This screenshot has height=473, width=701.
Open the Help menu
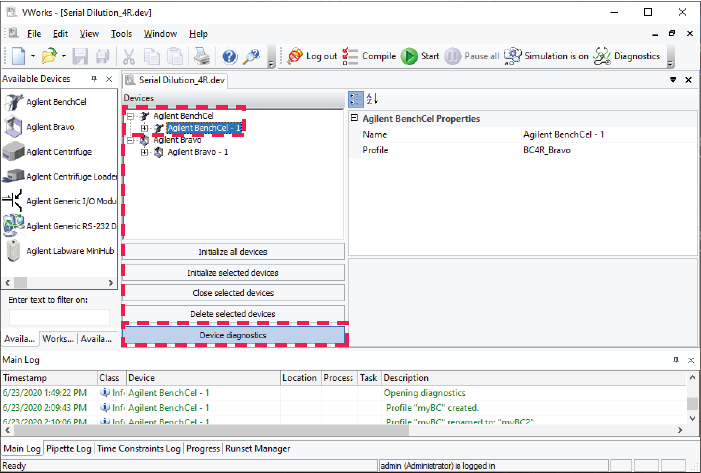point(198,34)
